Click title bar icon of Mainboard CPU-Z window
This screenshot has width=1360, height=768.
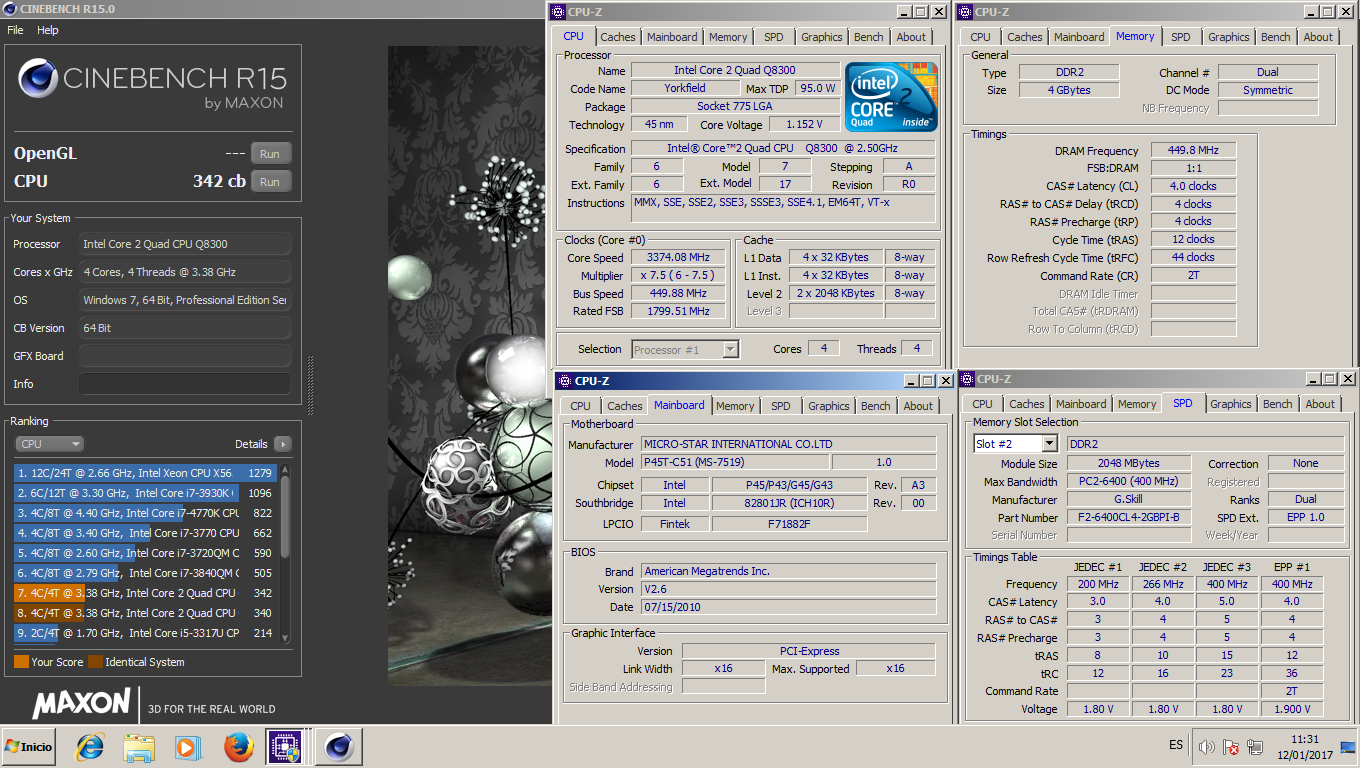564,381
